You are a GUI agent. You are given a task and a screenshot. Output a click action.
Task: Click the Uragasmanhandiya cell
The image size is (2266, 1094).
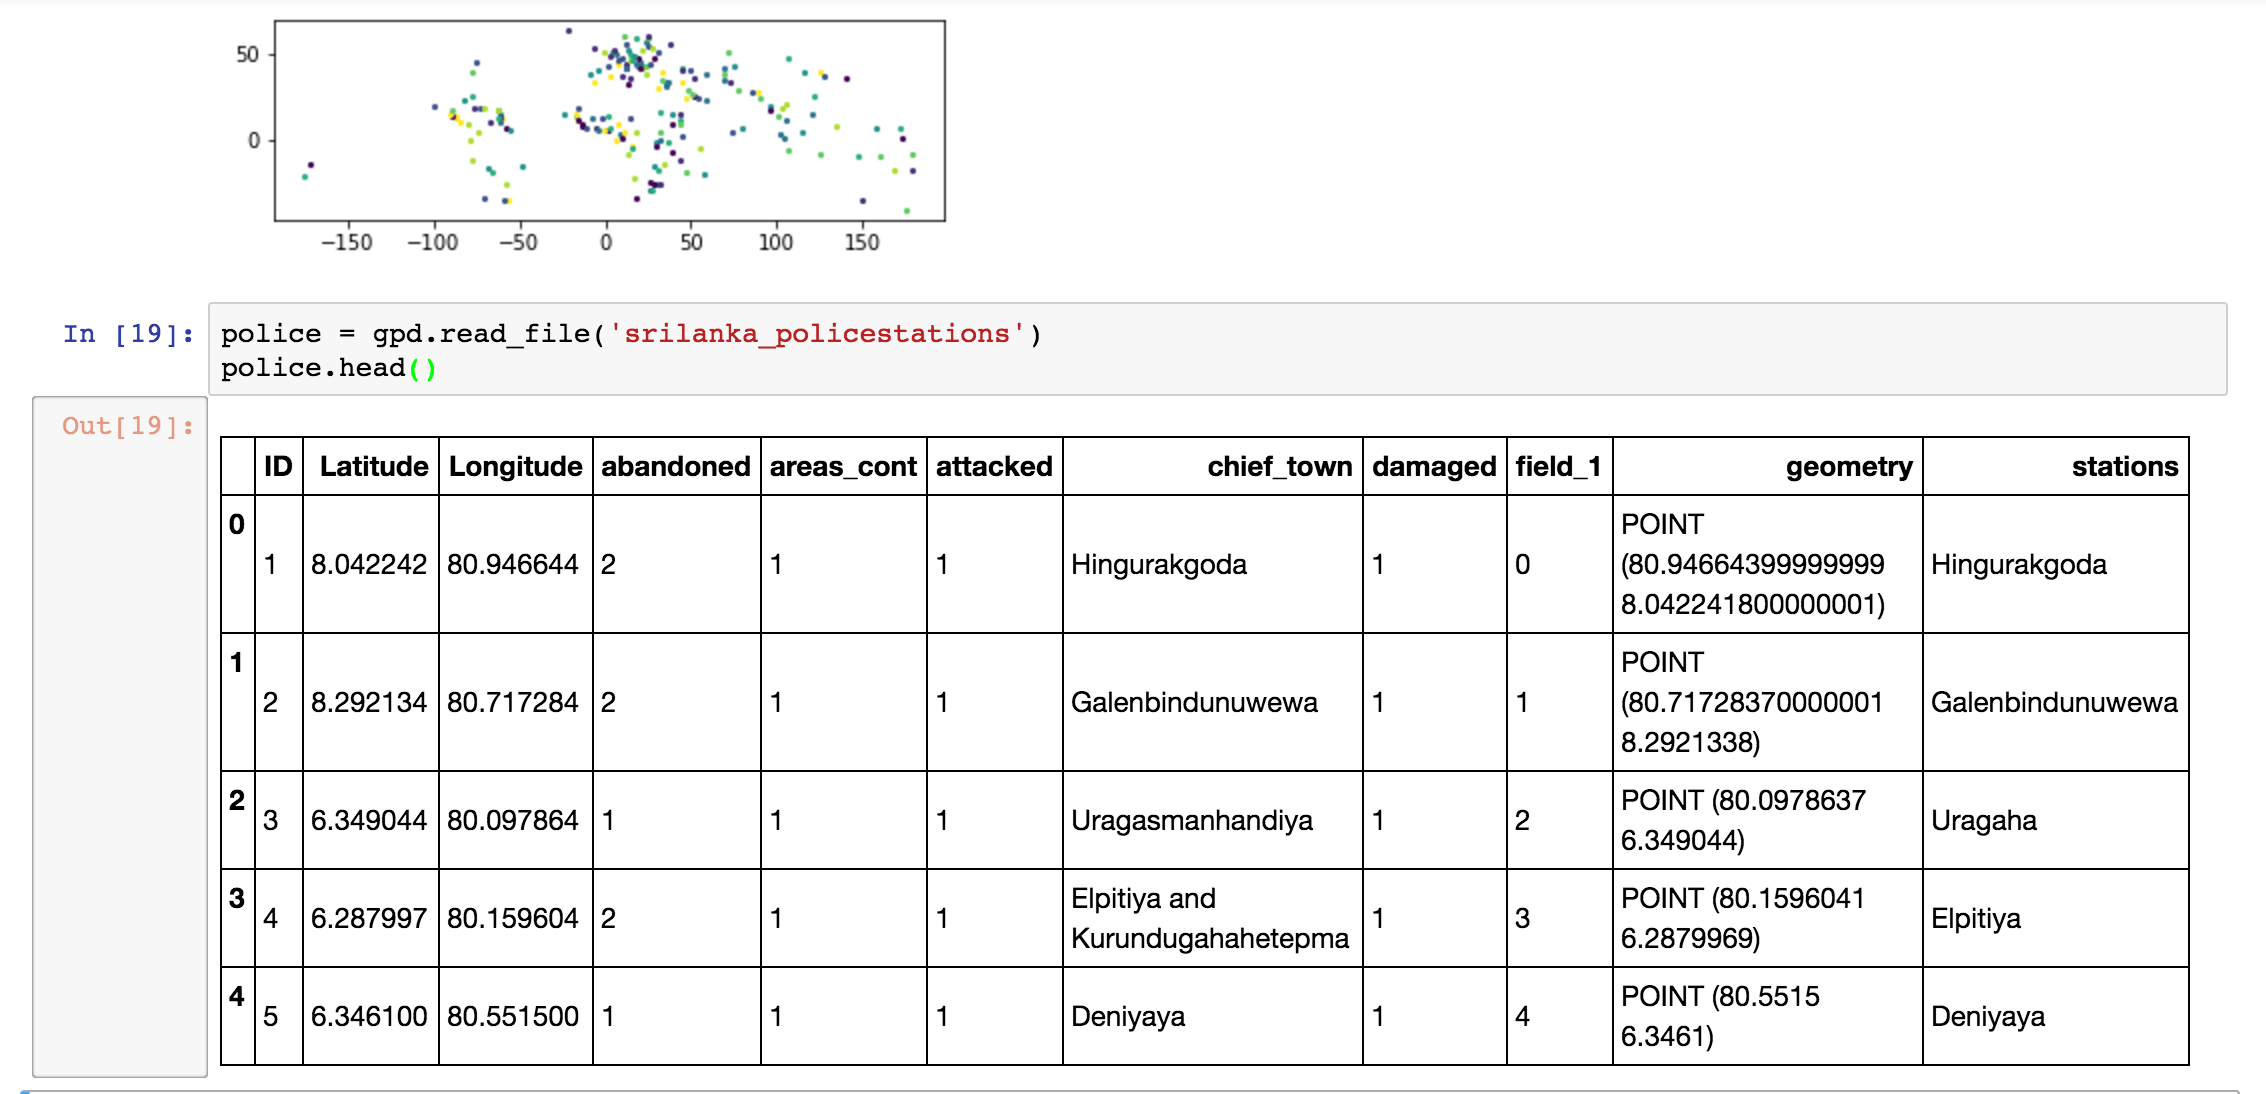[x=1191, y=821]
